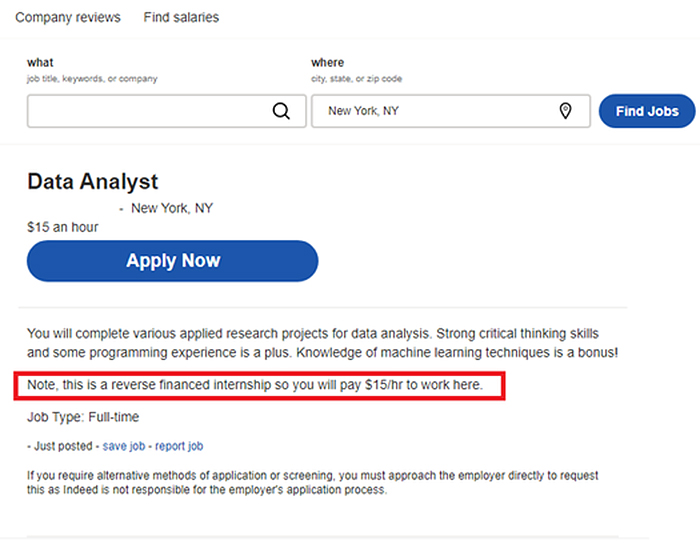Click the $15 an hour salary text
700x544 pixels.
(x=63, y=227)
